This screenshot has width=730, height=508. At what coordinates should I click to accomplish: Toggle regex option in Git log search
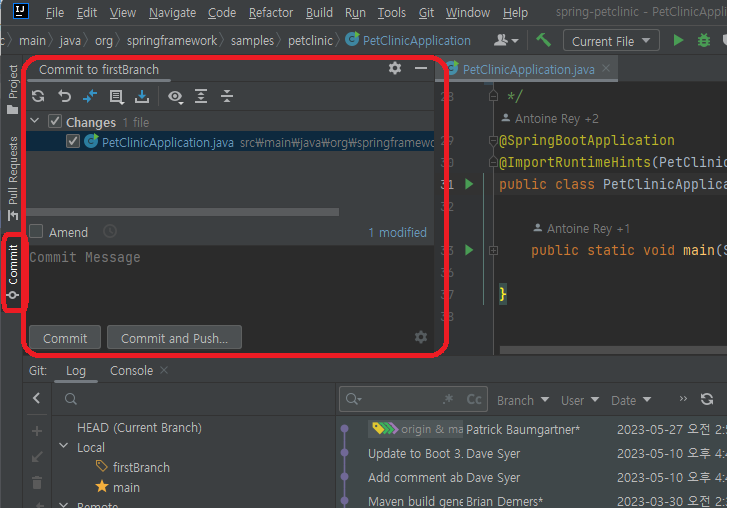448,399
